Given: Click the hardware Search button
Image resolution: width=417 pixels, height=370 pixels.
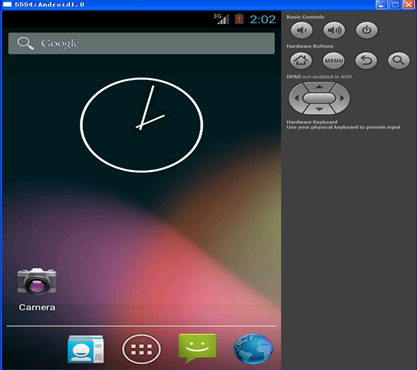Looking at the screenshot, I should pos(399,61).
